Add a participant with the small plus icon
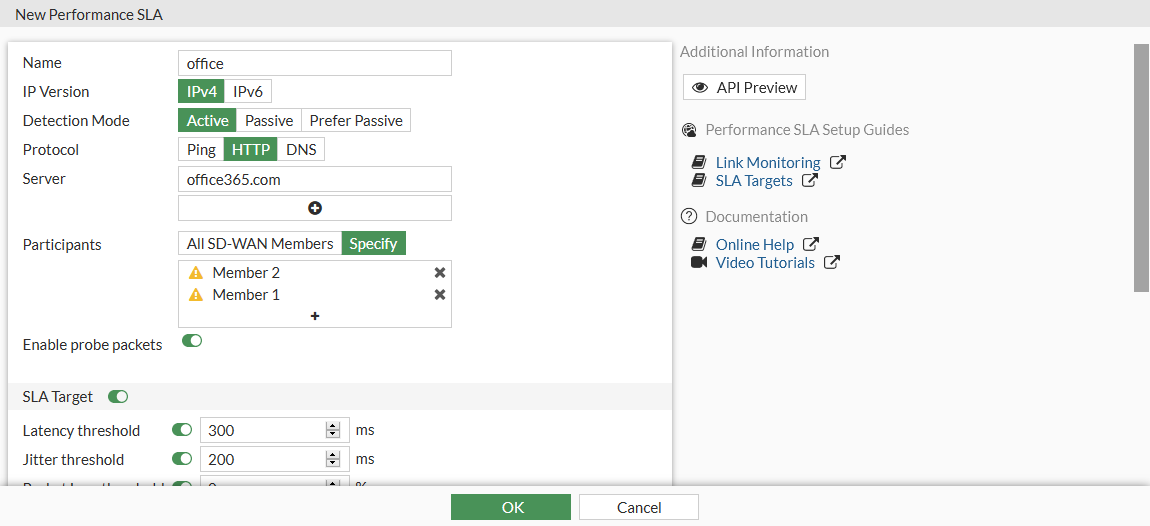This screenshot has height=526, width=1150. click(x=315, y=316)
